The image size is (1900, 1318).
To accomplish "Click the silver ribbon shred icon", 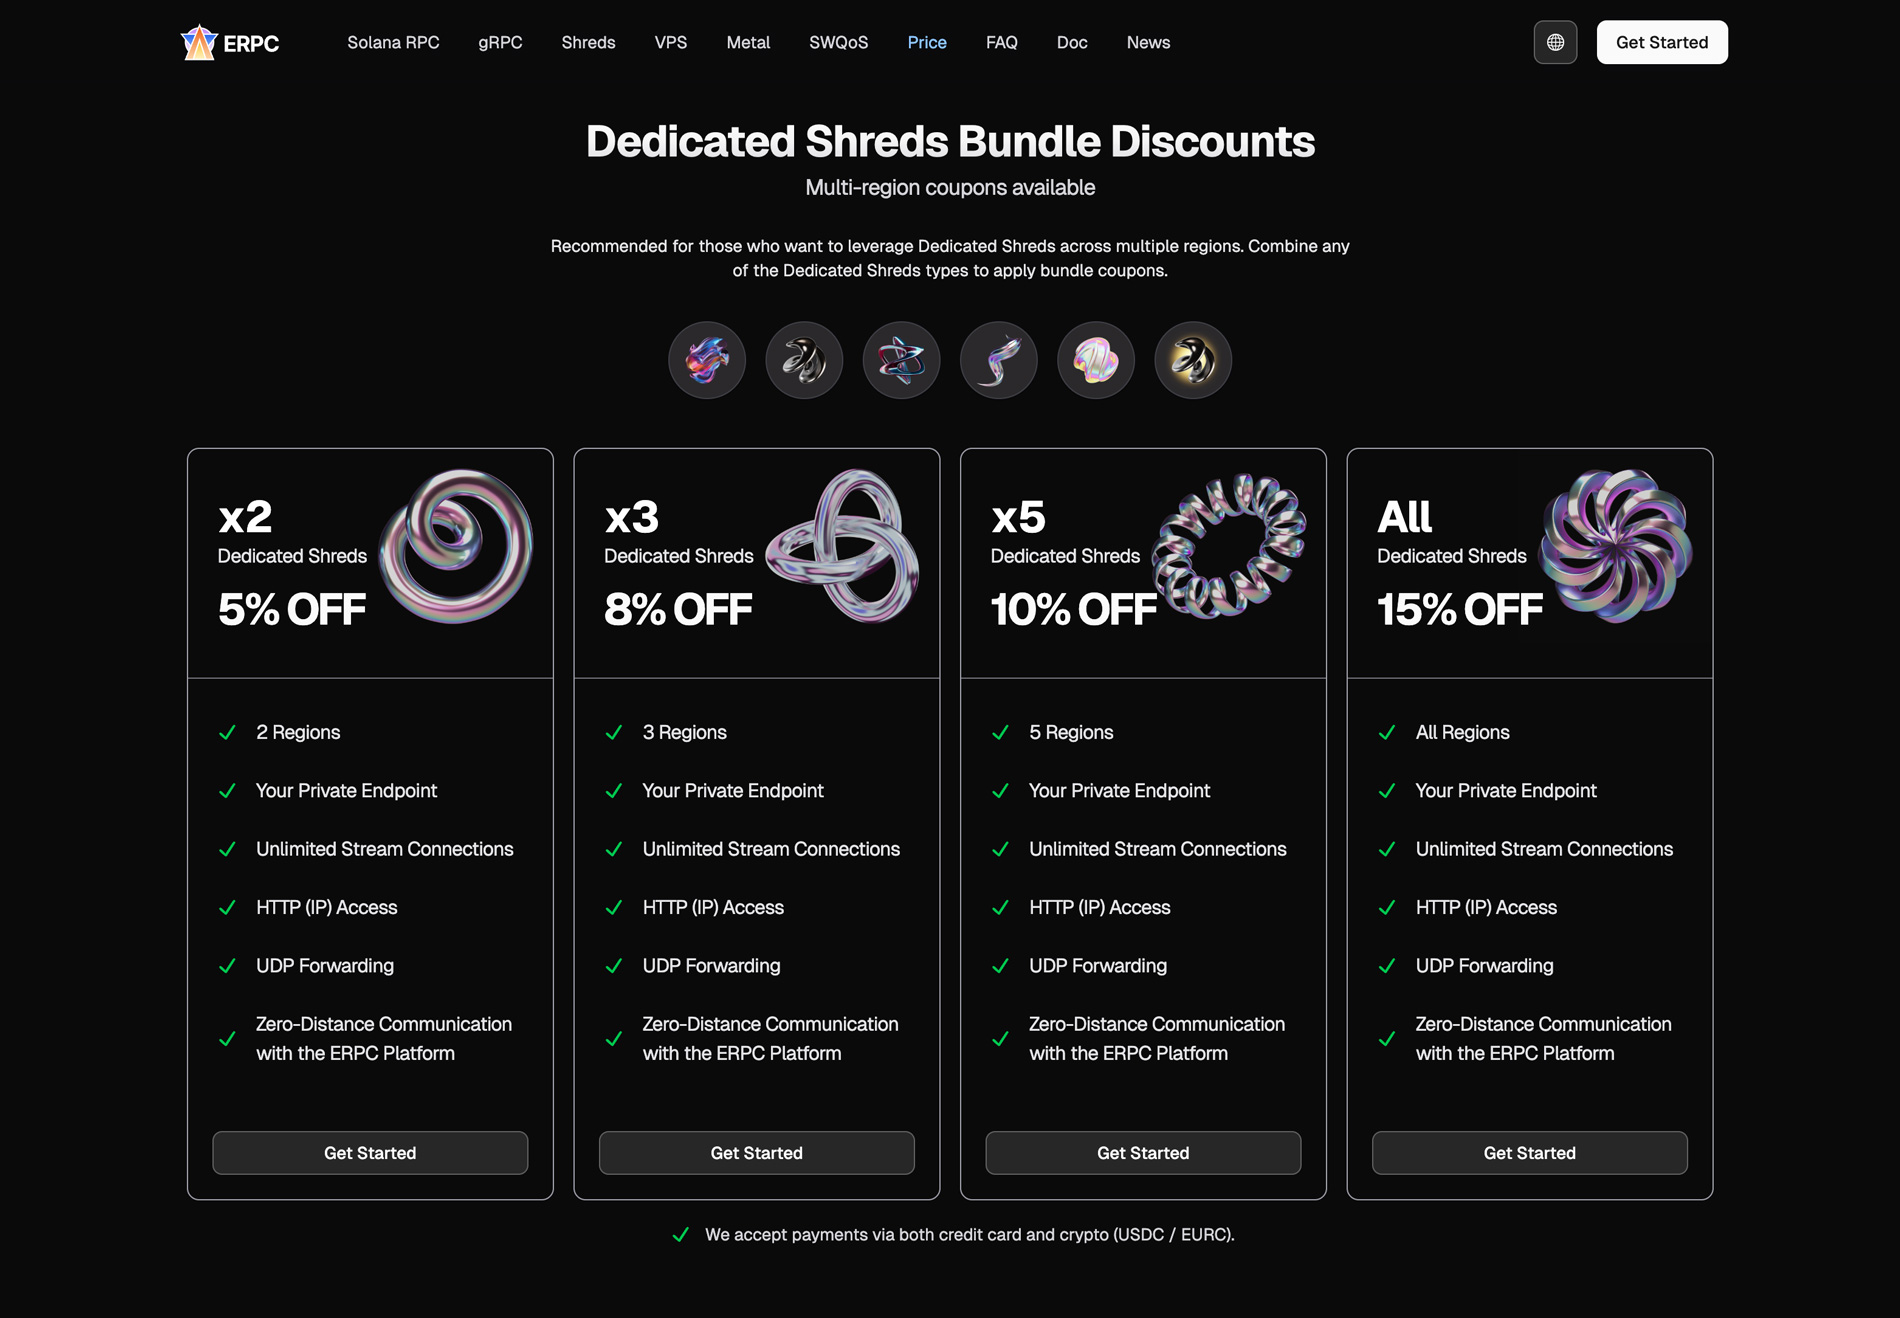I will pyautogui.click(x=997, y=360).
